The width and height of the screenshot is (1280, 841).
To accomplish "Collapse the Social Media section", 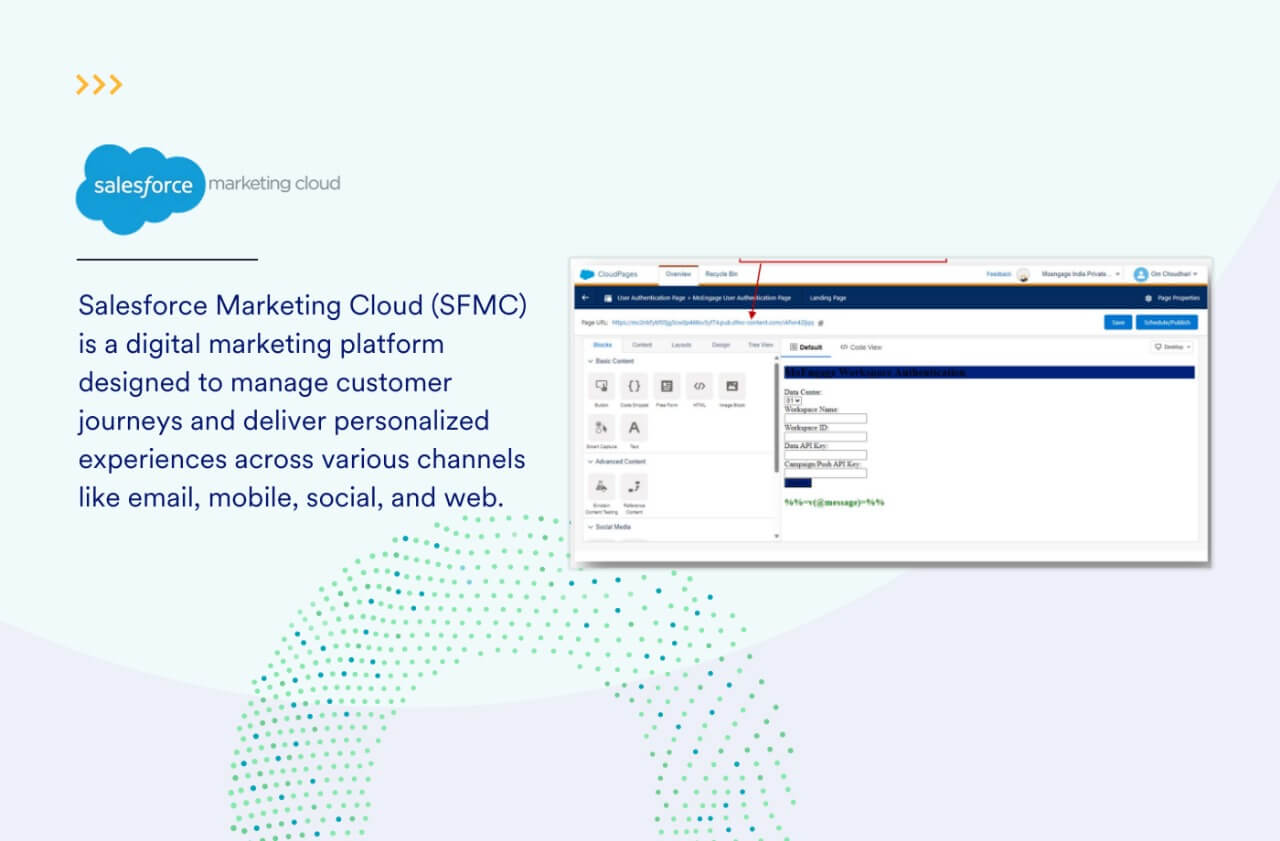I will click(590, 527).
